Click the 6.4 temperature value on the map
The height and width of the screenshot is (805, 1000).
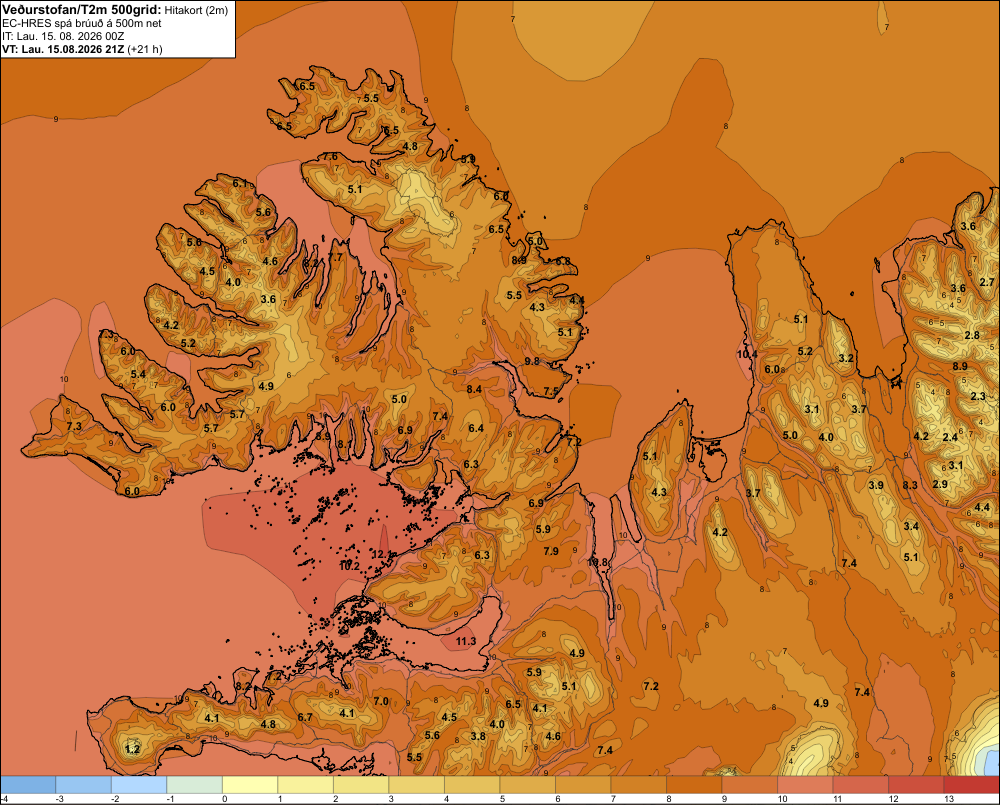coord(476,428)
